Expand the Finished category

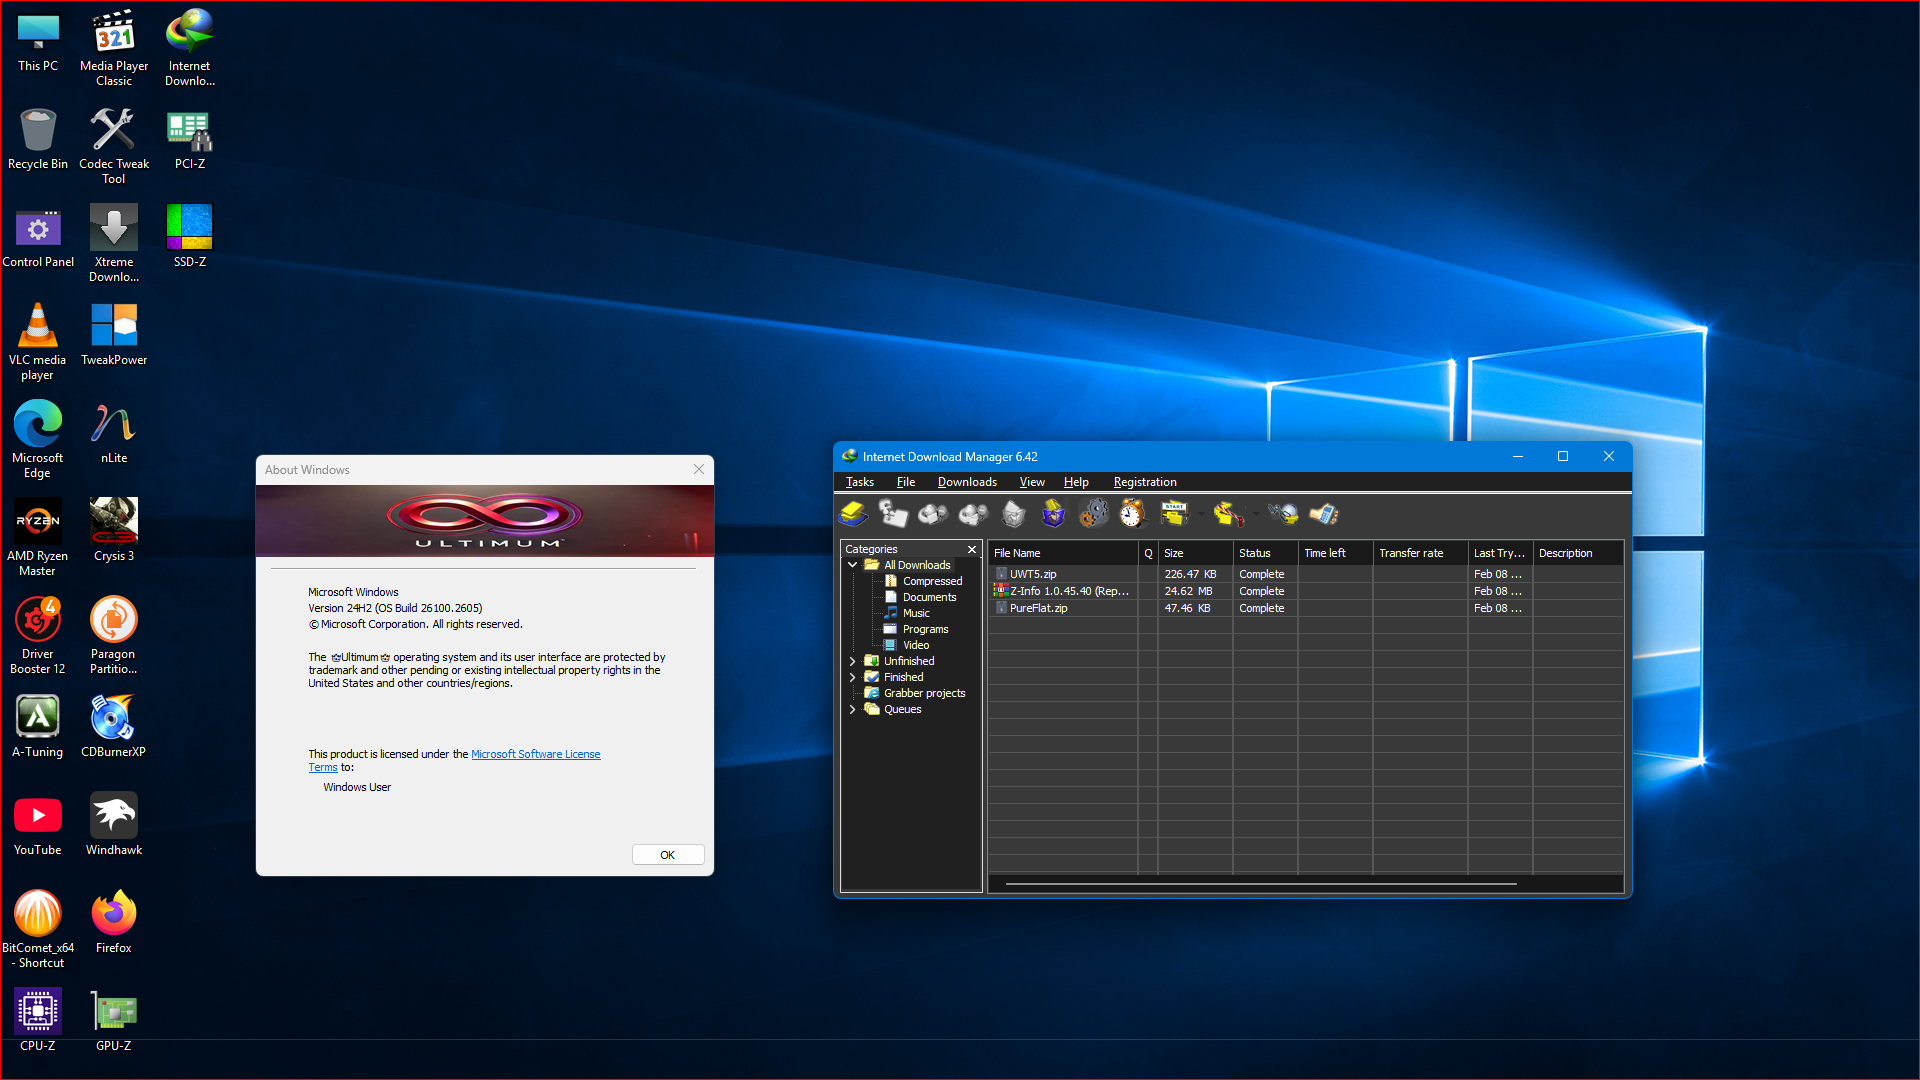(853, 677)
